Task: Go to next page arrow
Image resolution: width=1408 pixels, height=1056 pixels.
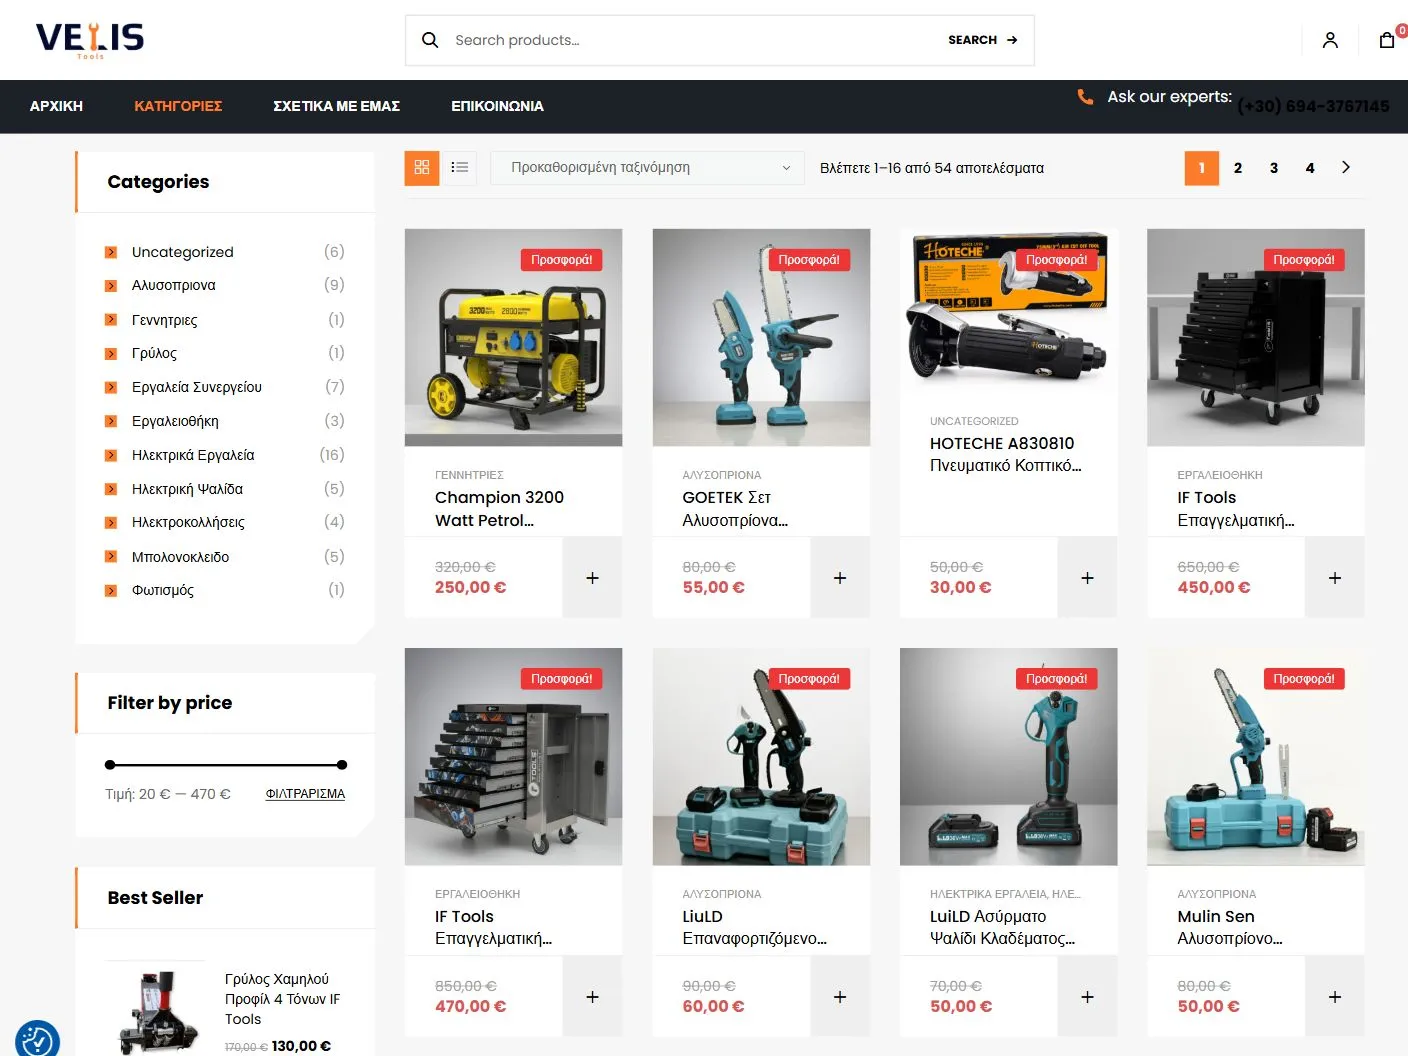Action: tap(1346, 167)
